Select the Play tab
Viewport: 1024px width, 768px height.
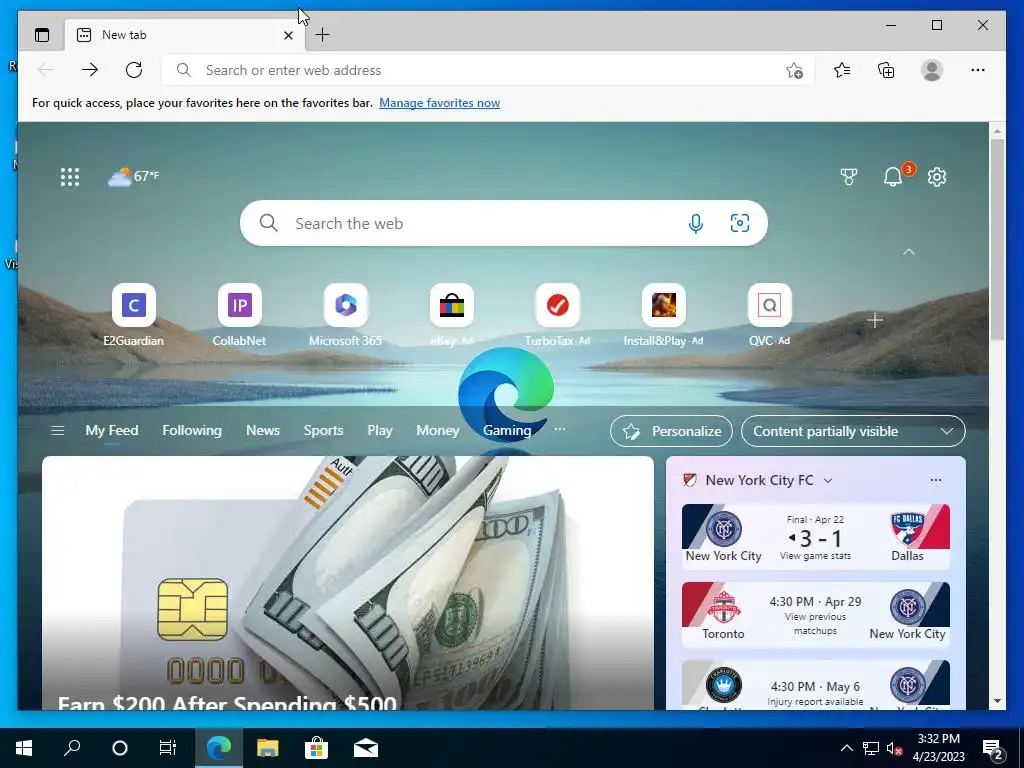click(x=379, y=430)
